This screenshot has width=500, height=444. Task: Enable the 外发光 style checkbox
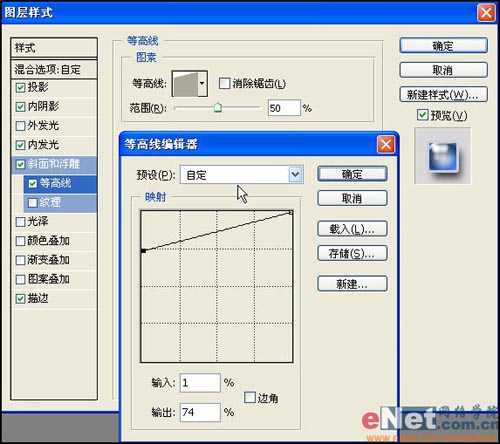pos(20,126)
